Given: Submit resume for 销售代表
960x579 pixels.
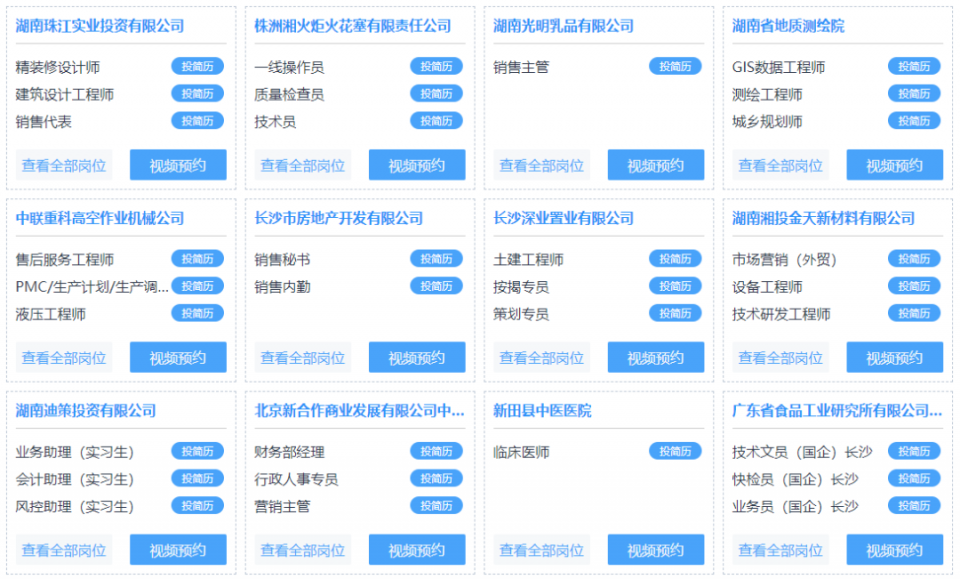Looking at the screenshot, I should (x=197, y=121).
